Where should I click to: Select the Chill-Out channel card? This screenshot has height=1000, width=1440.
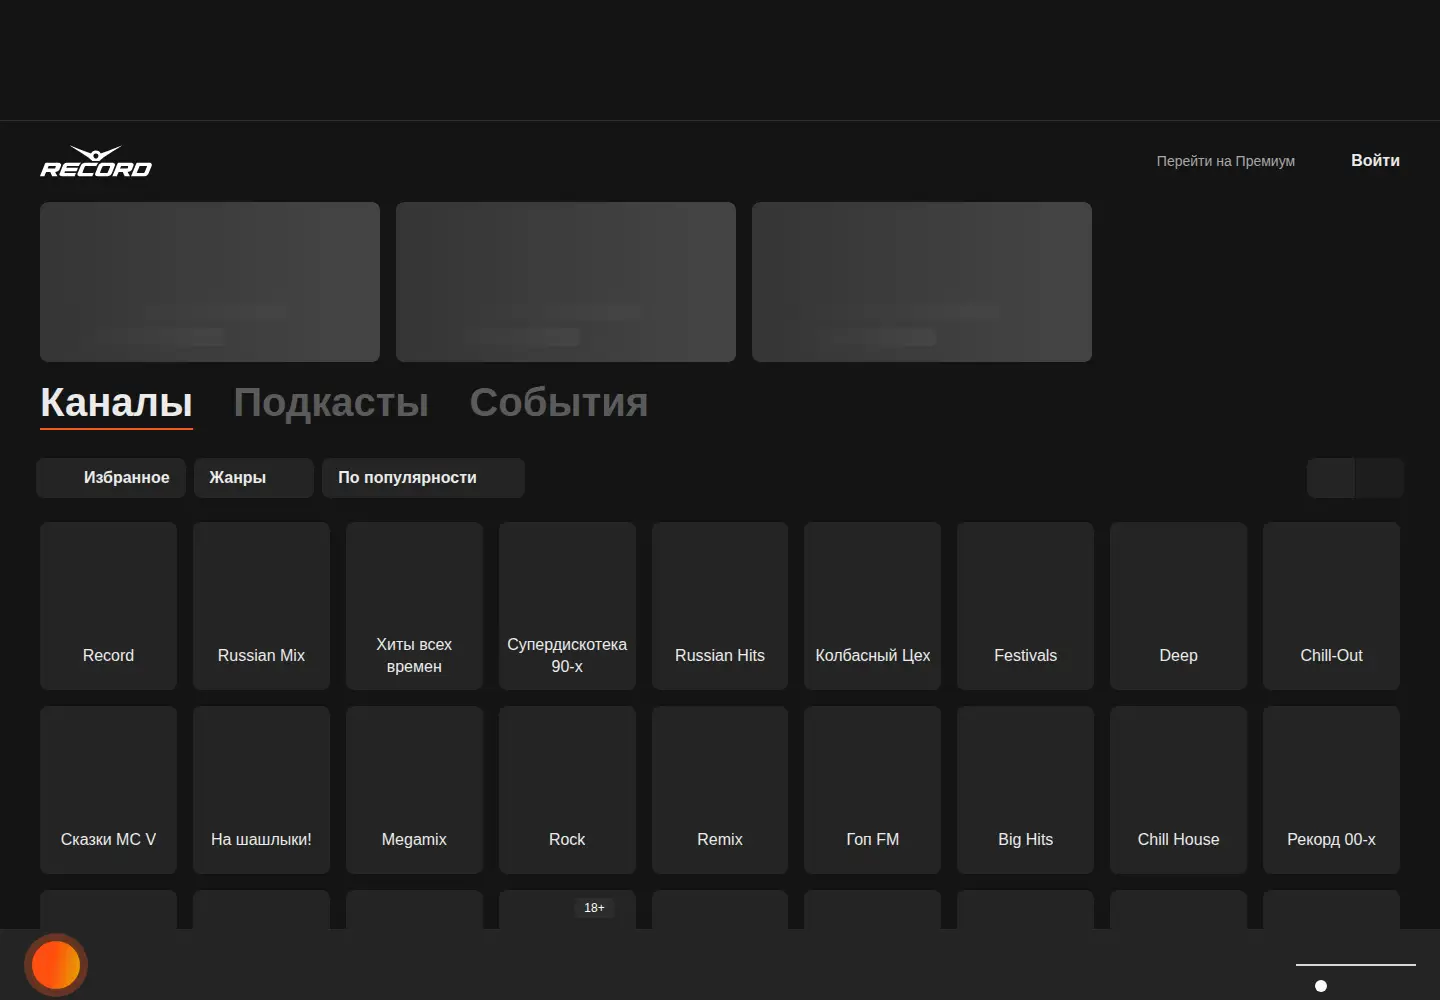pos(1331,606)
